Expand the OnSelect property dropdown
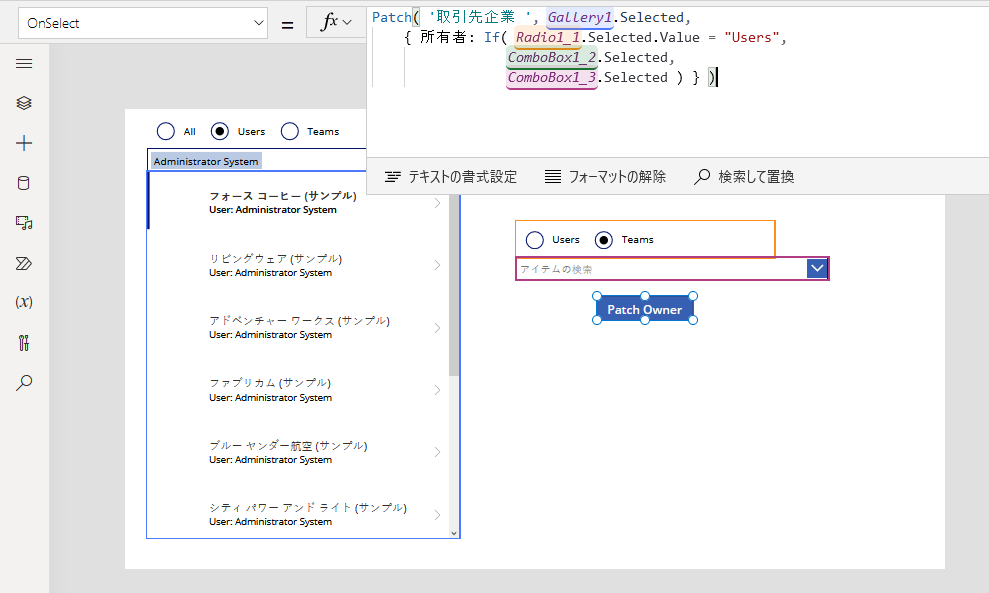This screenshot has width=989, height=593. tap(259, 23)
